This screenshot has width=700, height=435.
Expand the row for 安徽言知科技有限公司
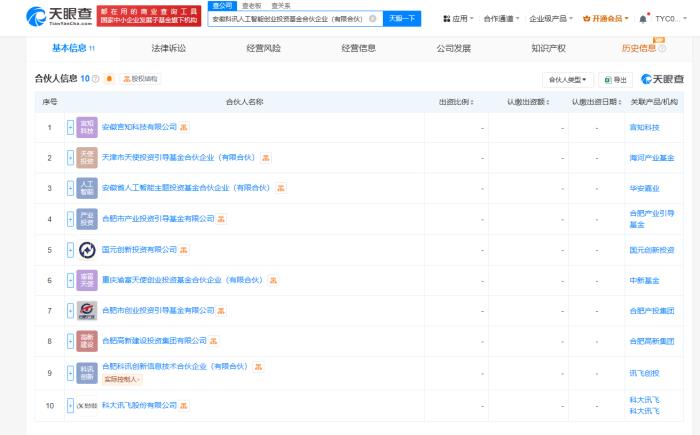(x=70, y=127)
